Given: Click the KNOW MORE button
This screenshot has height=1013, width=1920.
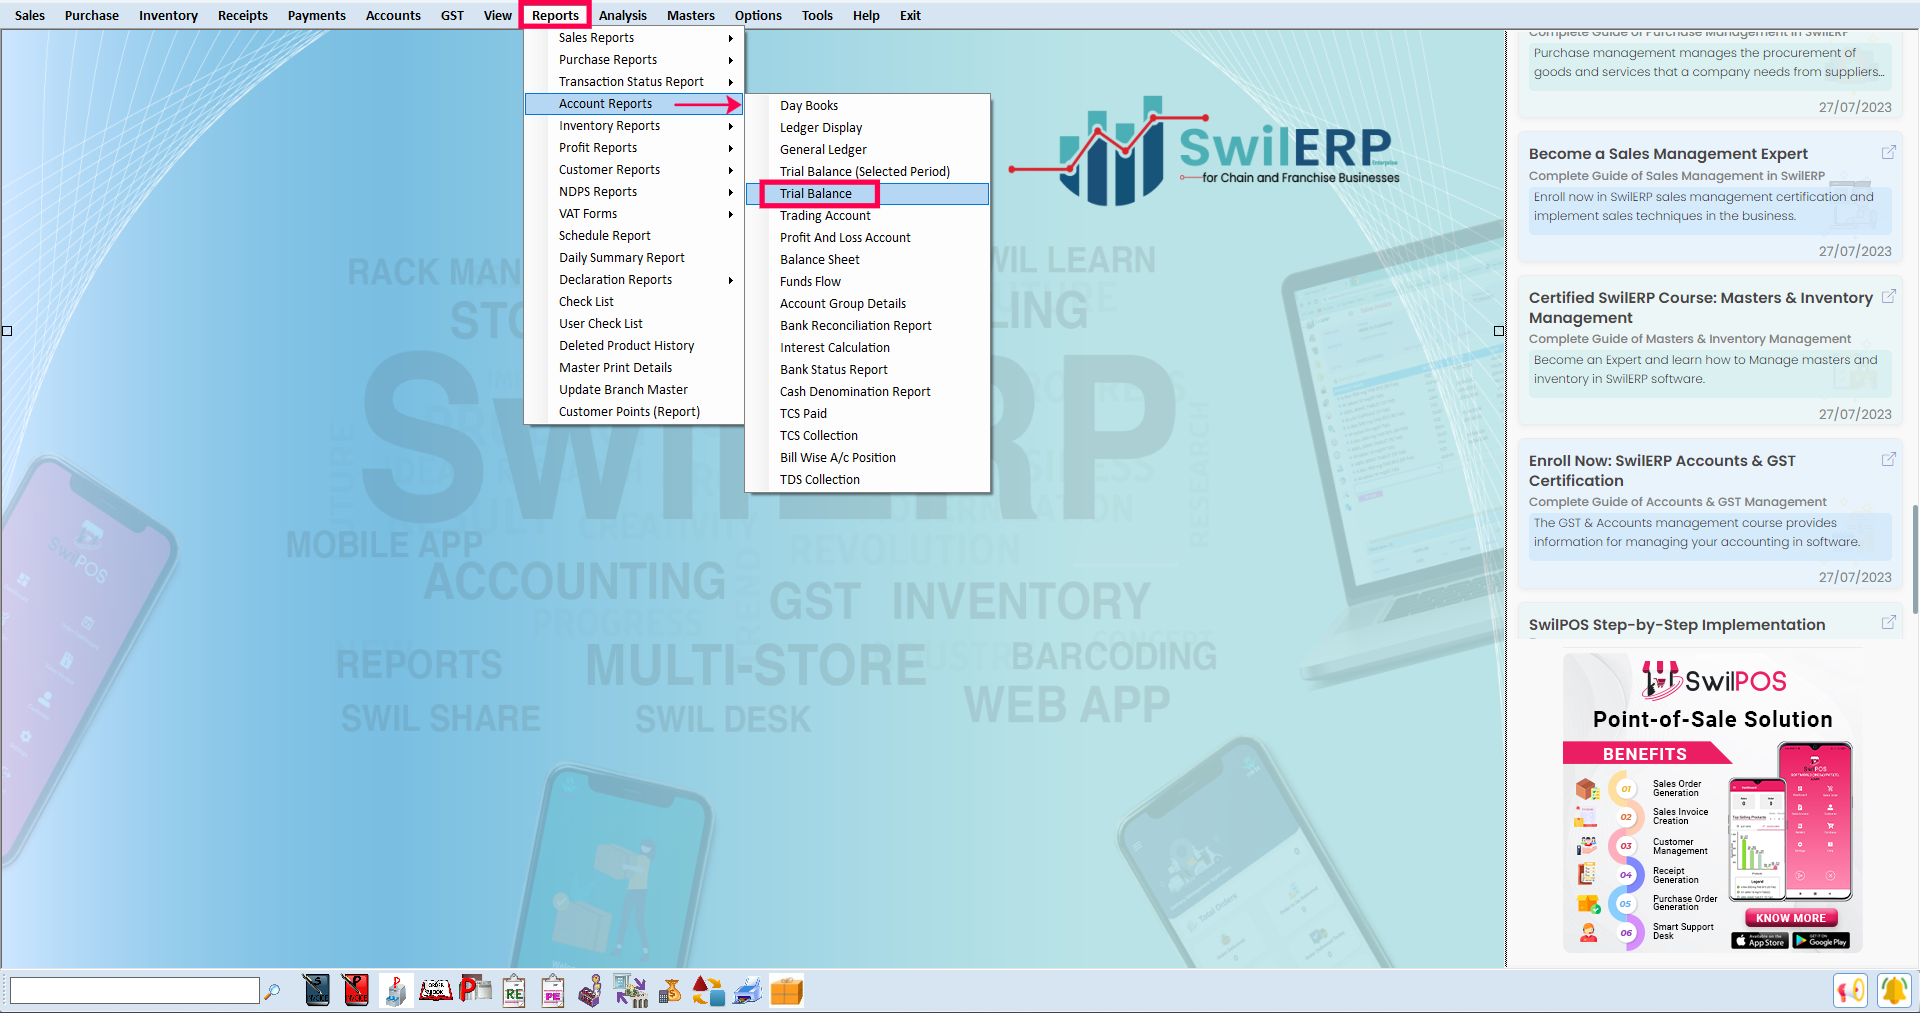Looking at the screenshot, I should point(1790,918).
